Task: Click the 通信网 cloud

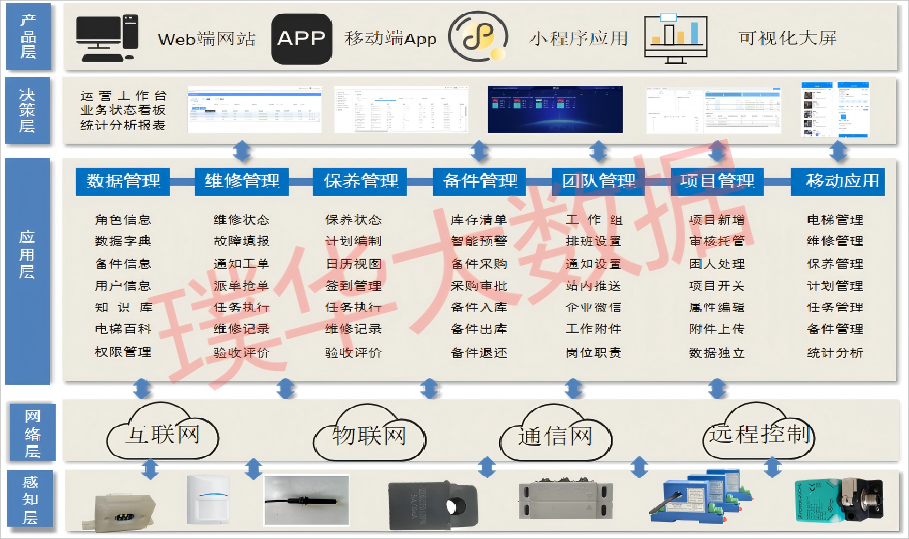Action: pos(555,435)
